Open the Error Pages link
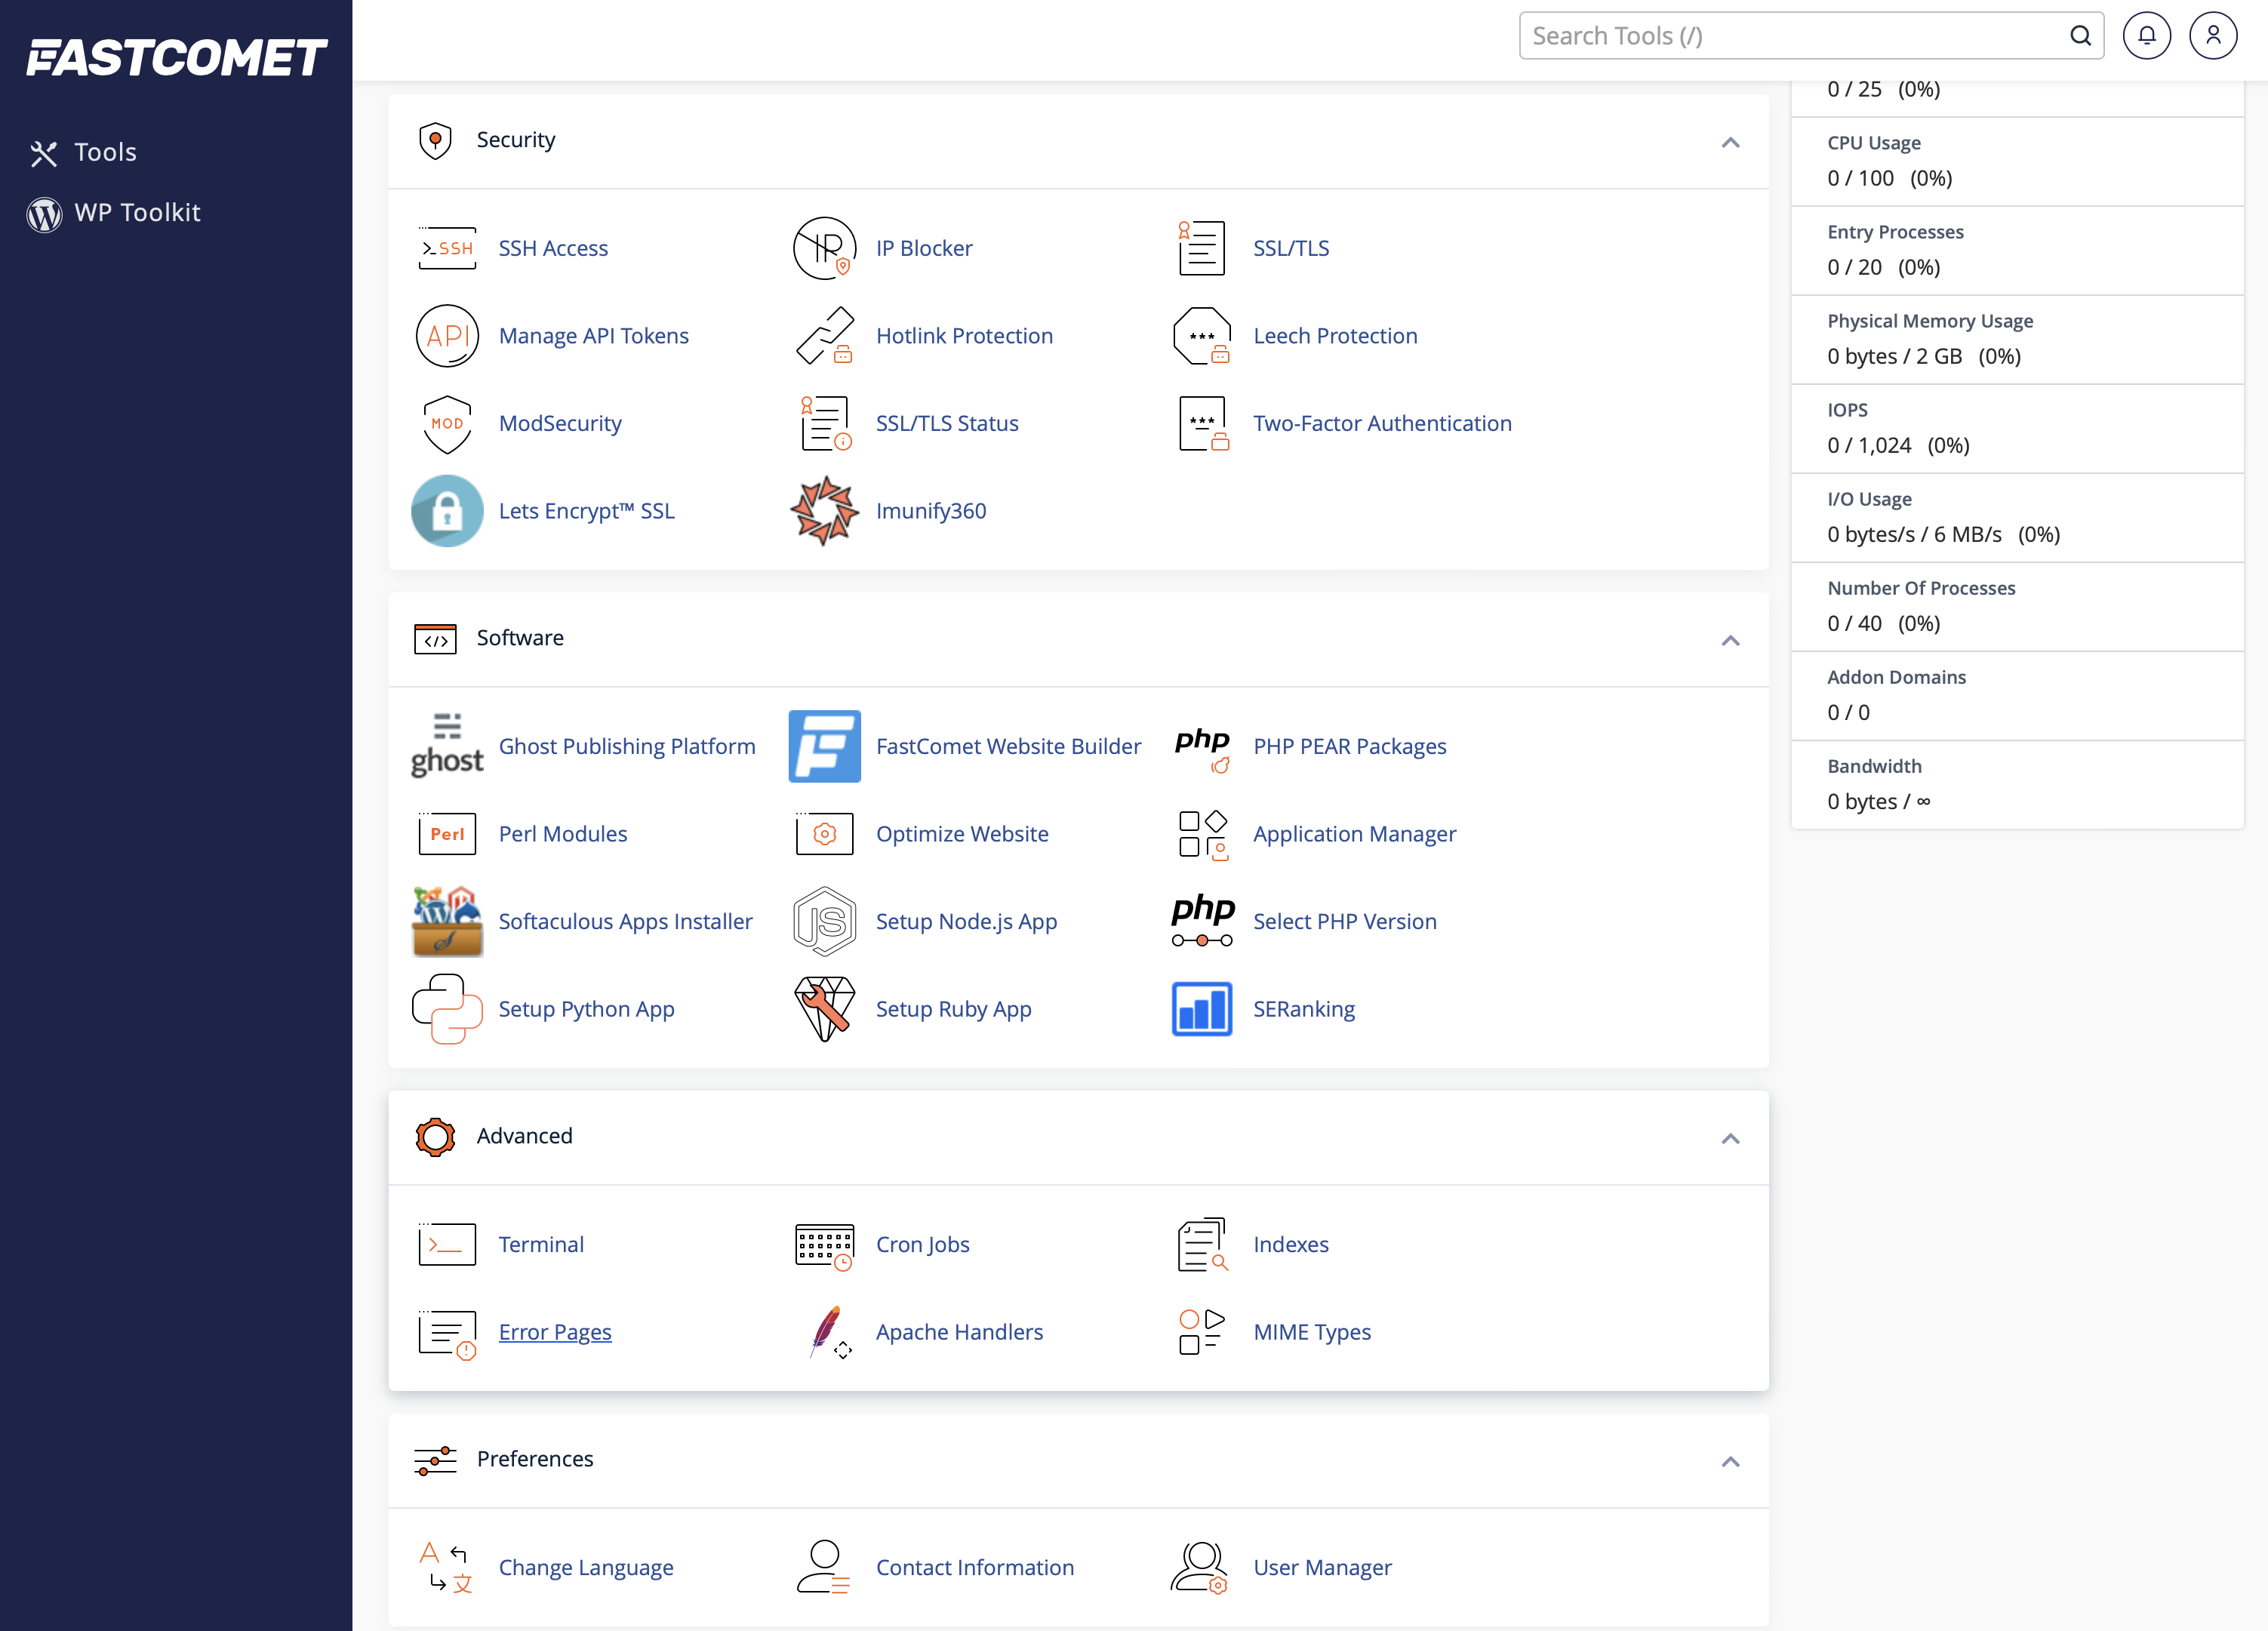The height and width of the screenshot is (1631, 2268). (555, 1332)
